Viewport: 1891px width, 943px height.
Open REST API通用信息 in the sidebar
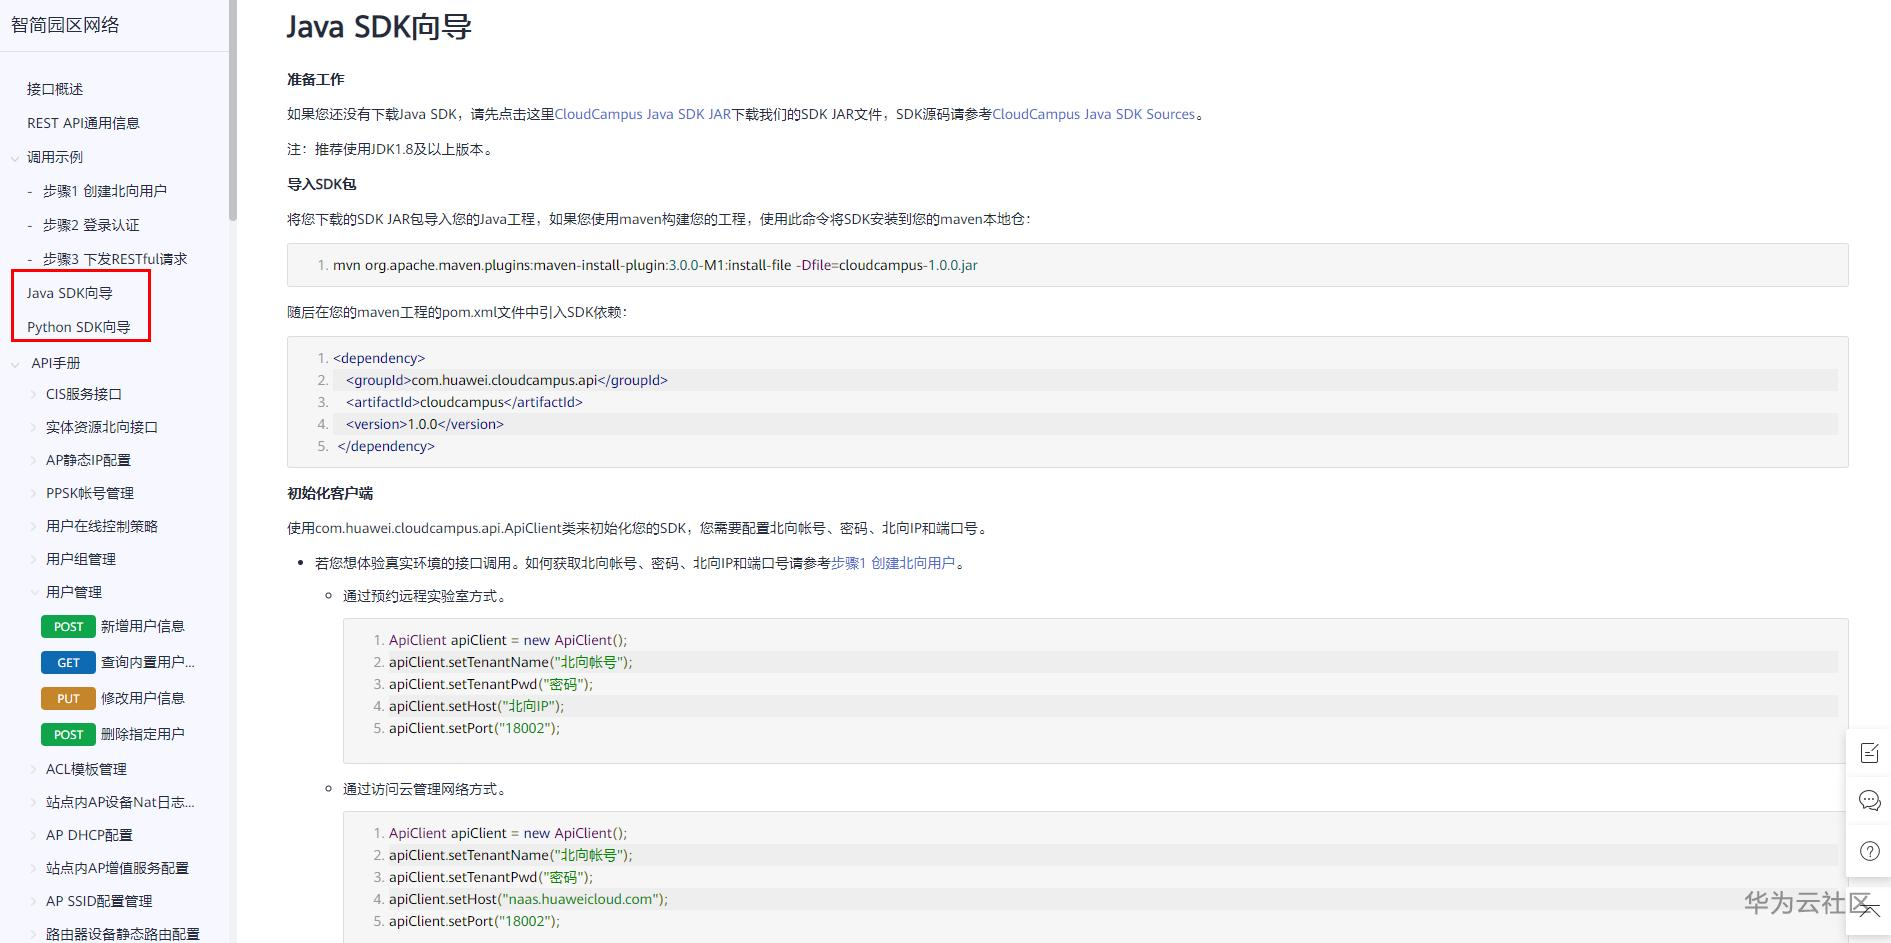click(83, 123)
